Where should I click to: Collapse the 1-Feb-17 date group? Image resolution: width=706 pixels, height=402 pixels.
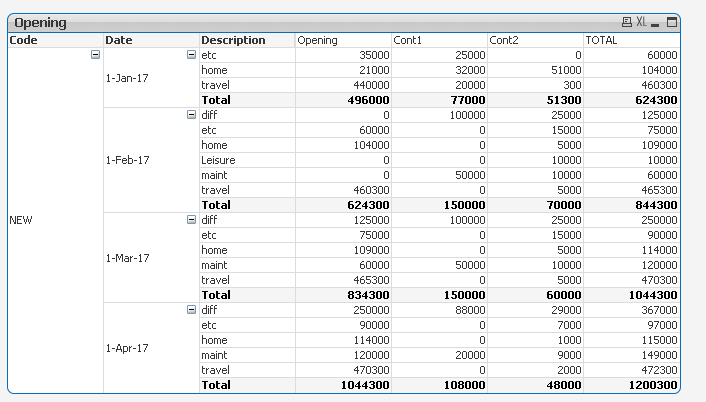point(191,115)
